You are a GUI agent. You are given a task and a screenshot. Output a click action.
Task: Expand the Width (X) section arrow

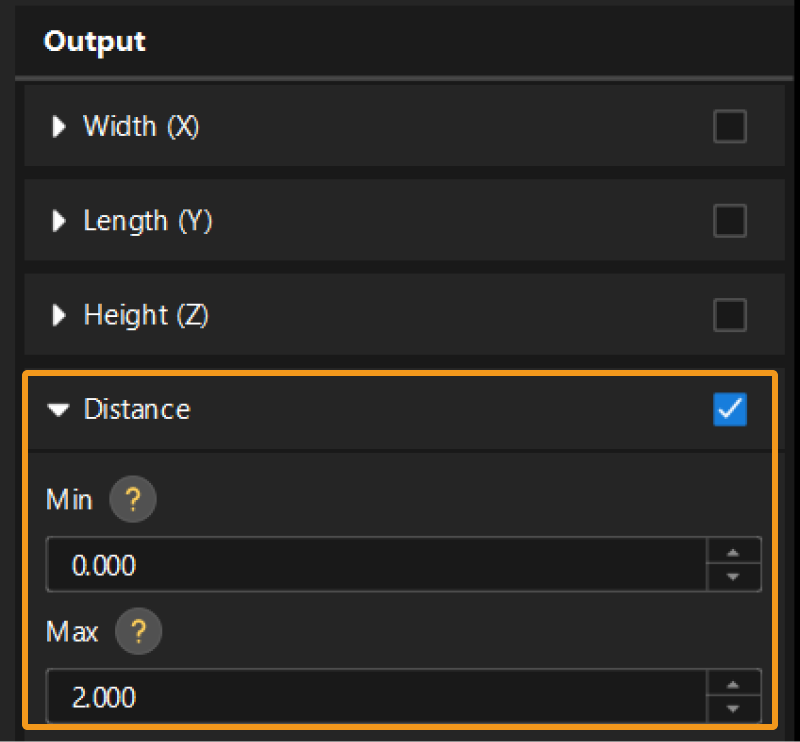click(x=60, y=127)
